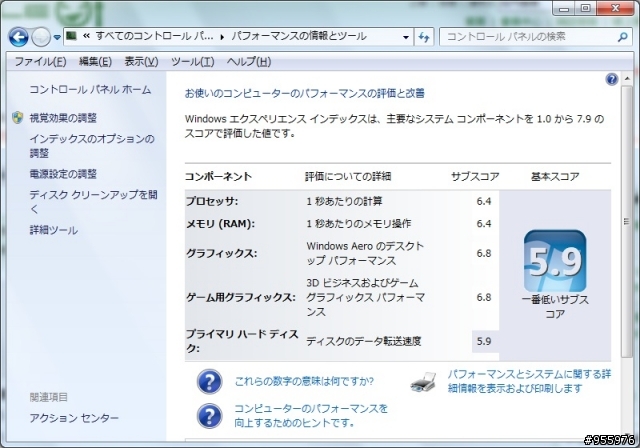Image resolution: width=640 pixels, height=448 pixels.
Task: Open 詳細ツール link
Action: pos(53,230)
